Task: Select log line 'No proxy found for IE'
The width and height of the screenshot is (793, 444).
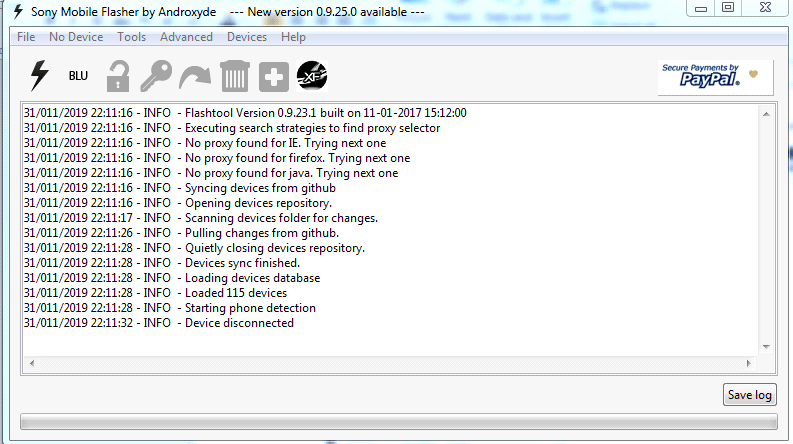Action: pyautogui.click(x=205, y=143)
